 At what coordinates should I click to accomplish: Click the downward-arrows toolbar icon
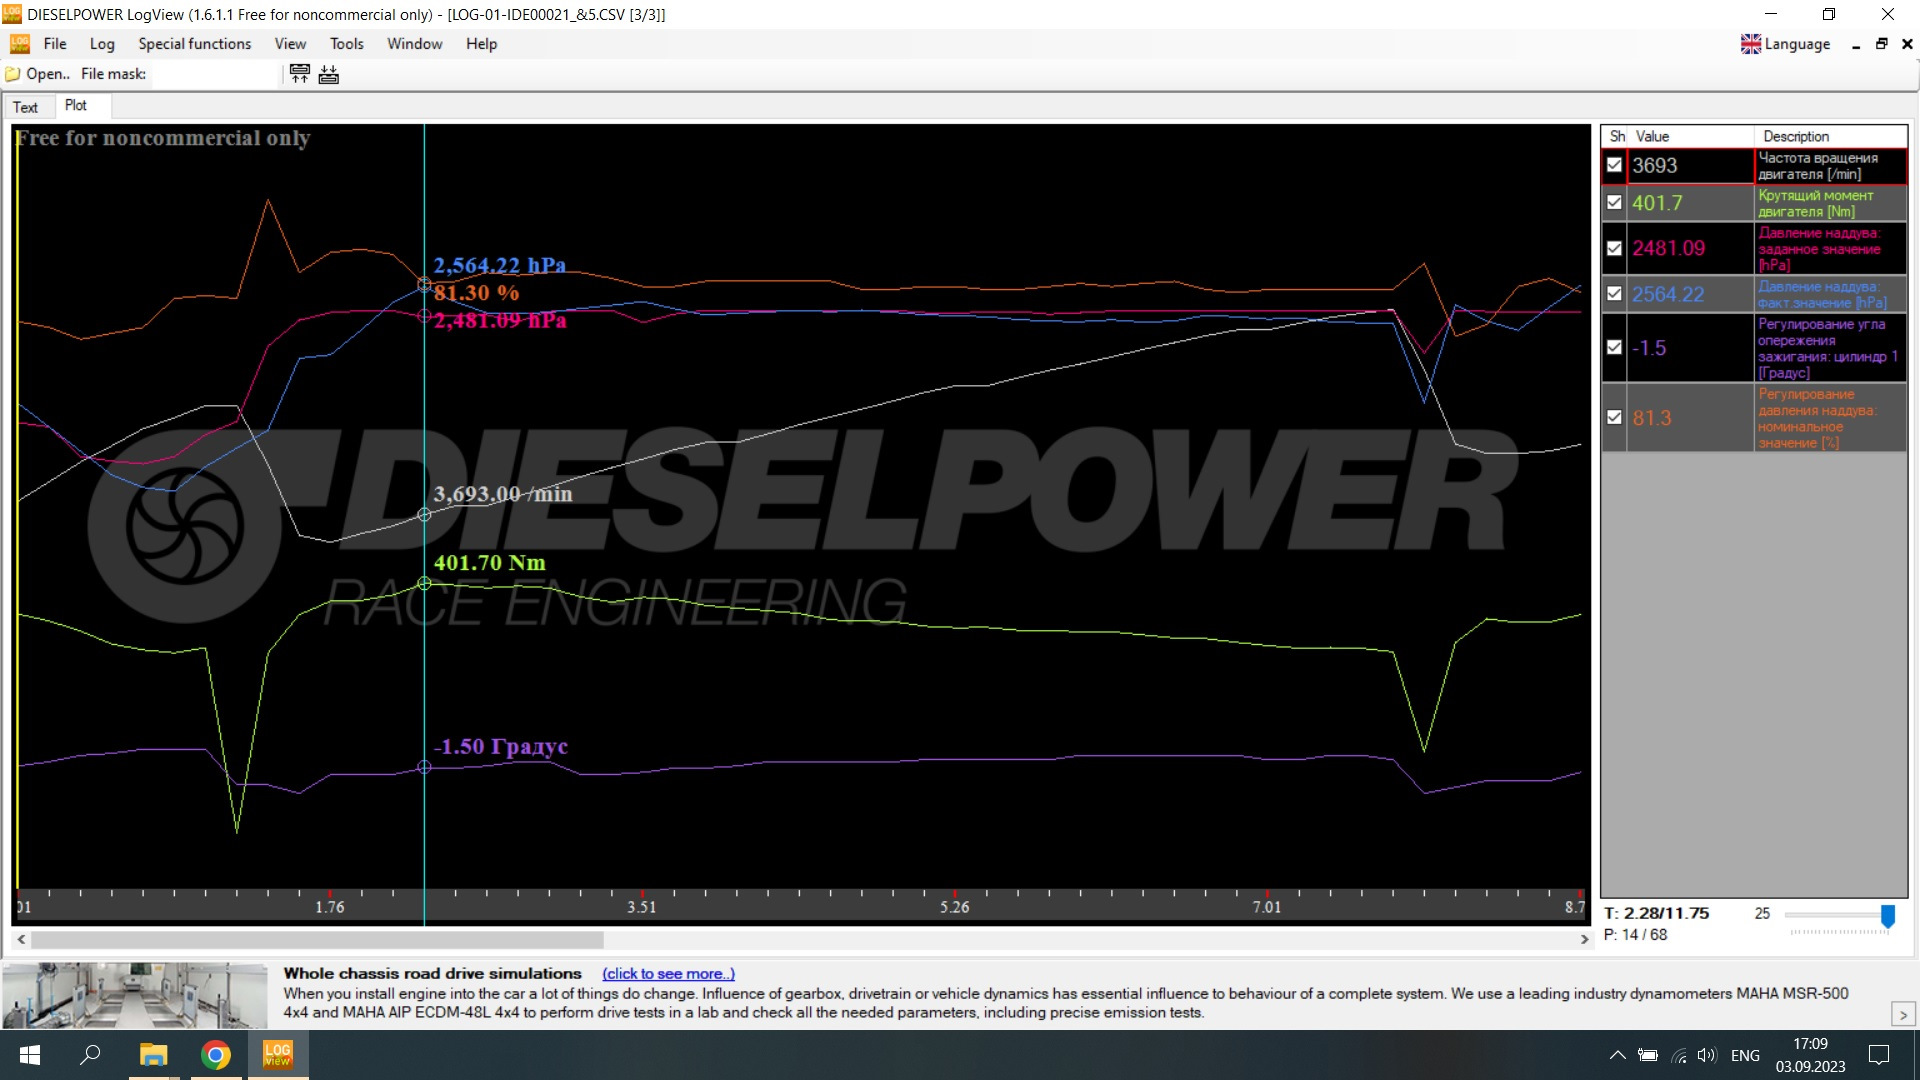[329, 73]
